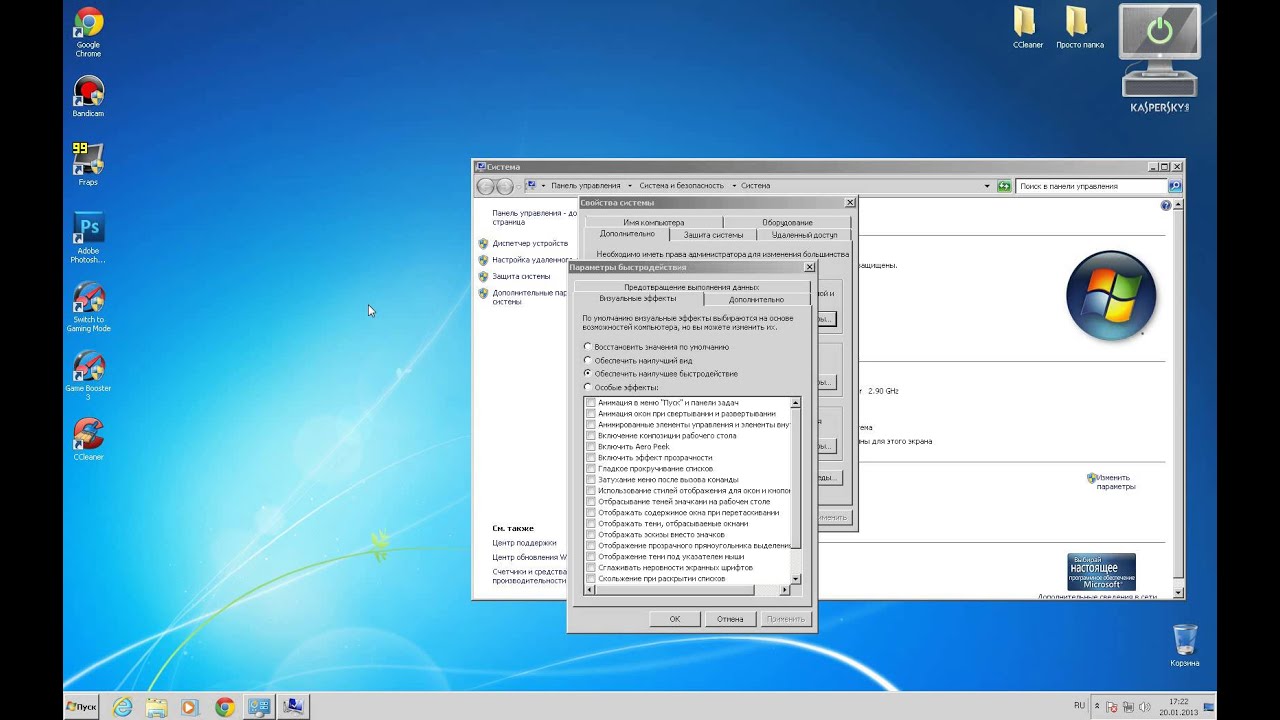Screen dimensions: 1280x720
Task: Click the refresh button beside the address bar
Action: [x=1004, y=186]
